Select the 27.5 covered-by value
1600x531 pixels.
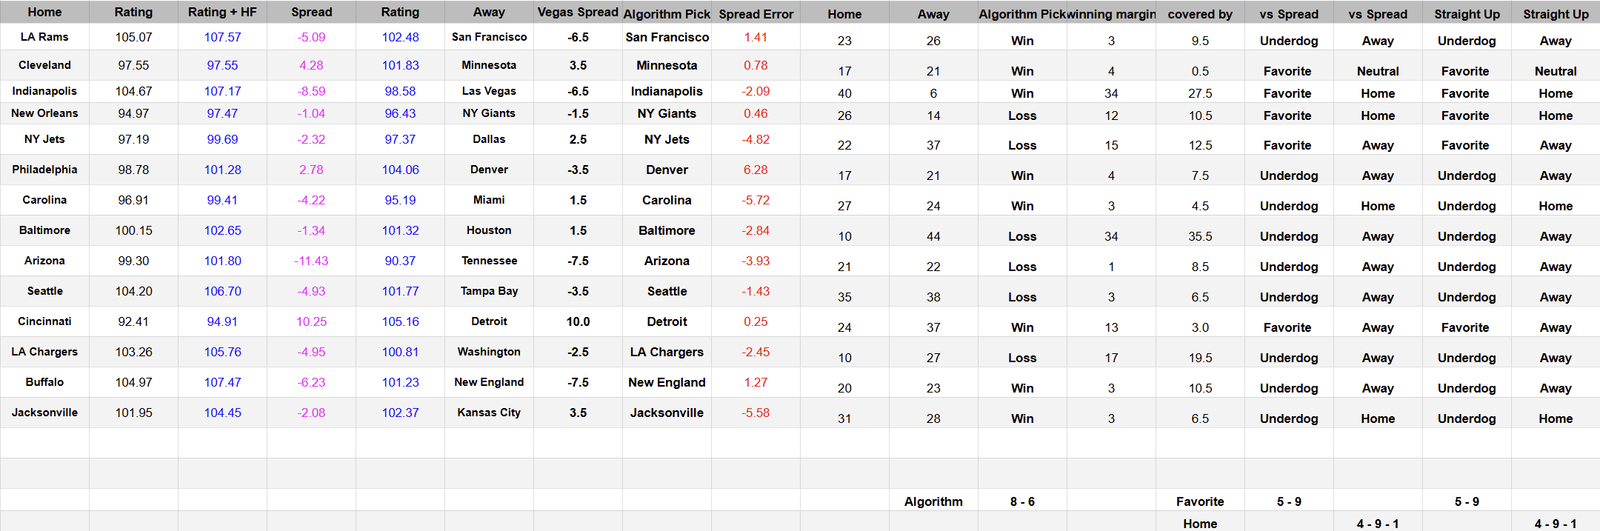coord(1200,94)
